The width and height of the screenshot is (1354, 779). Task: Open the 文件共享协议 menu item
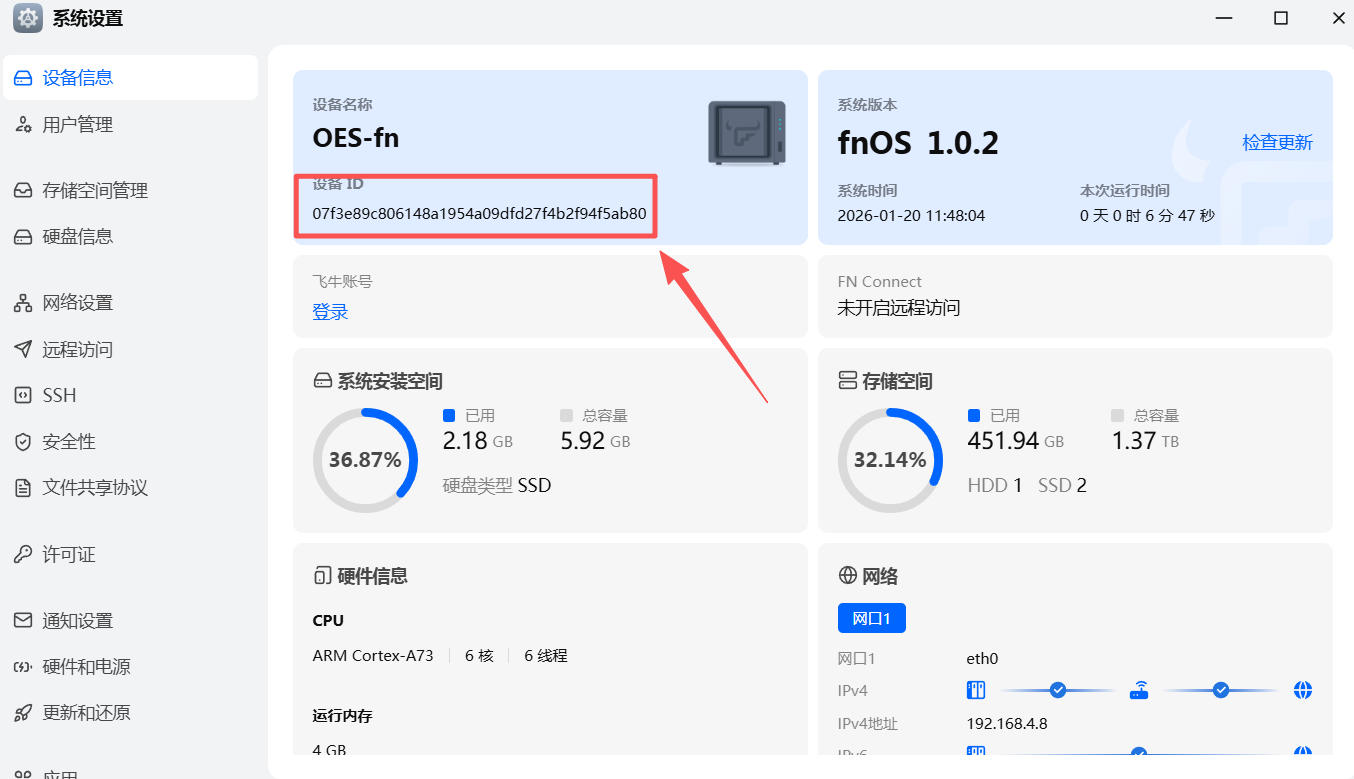(95, 487)
